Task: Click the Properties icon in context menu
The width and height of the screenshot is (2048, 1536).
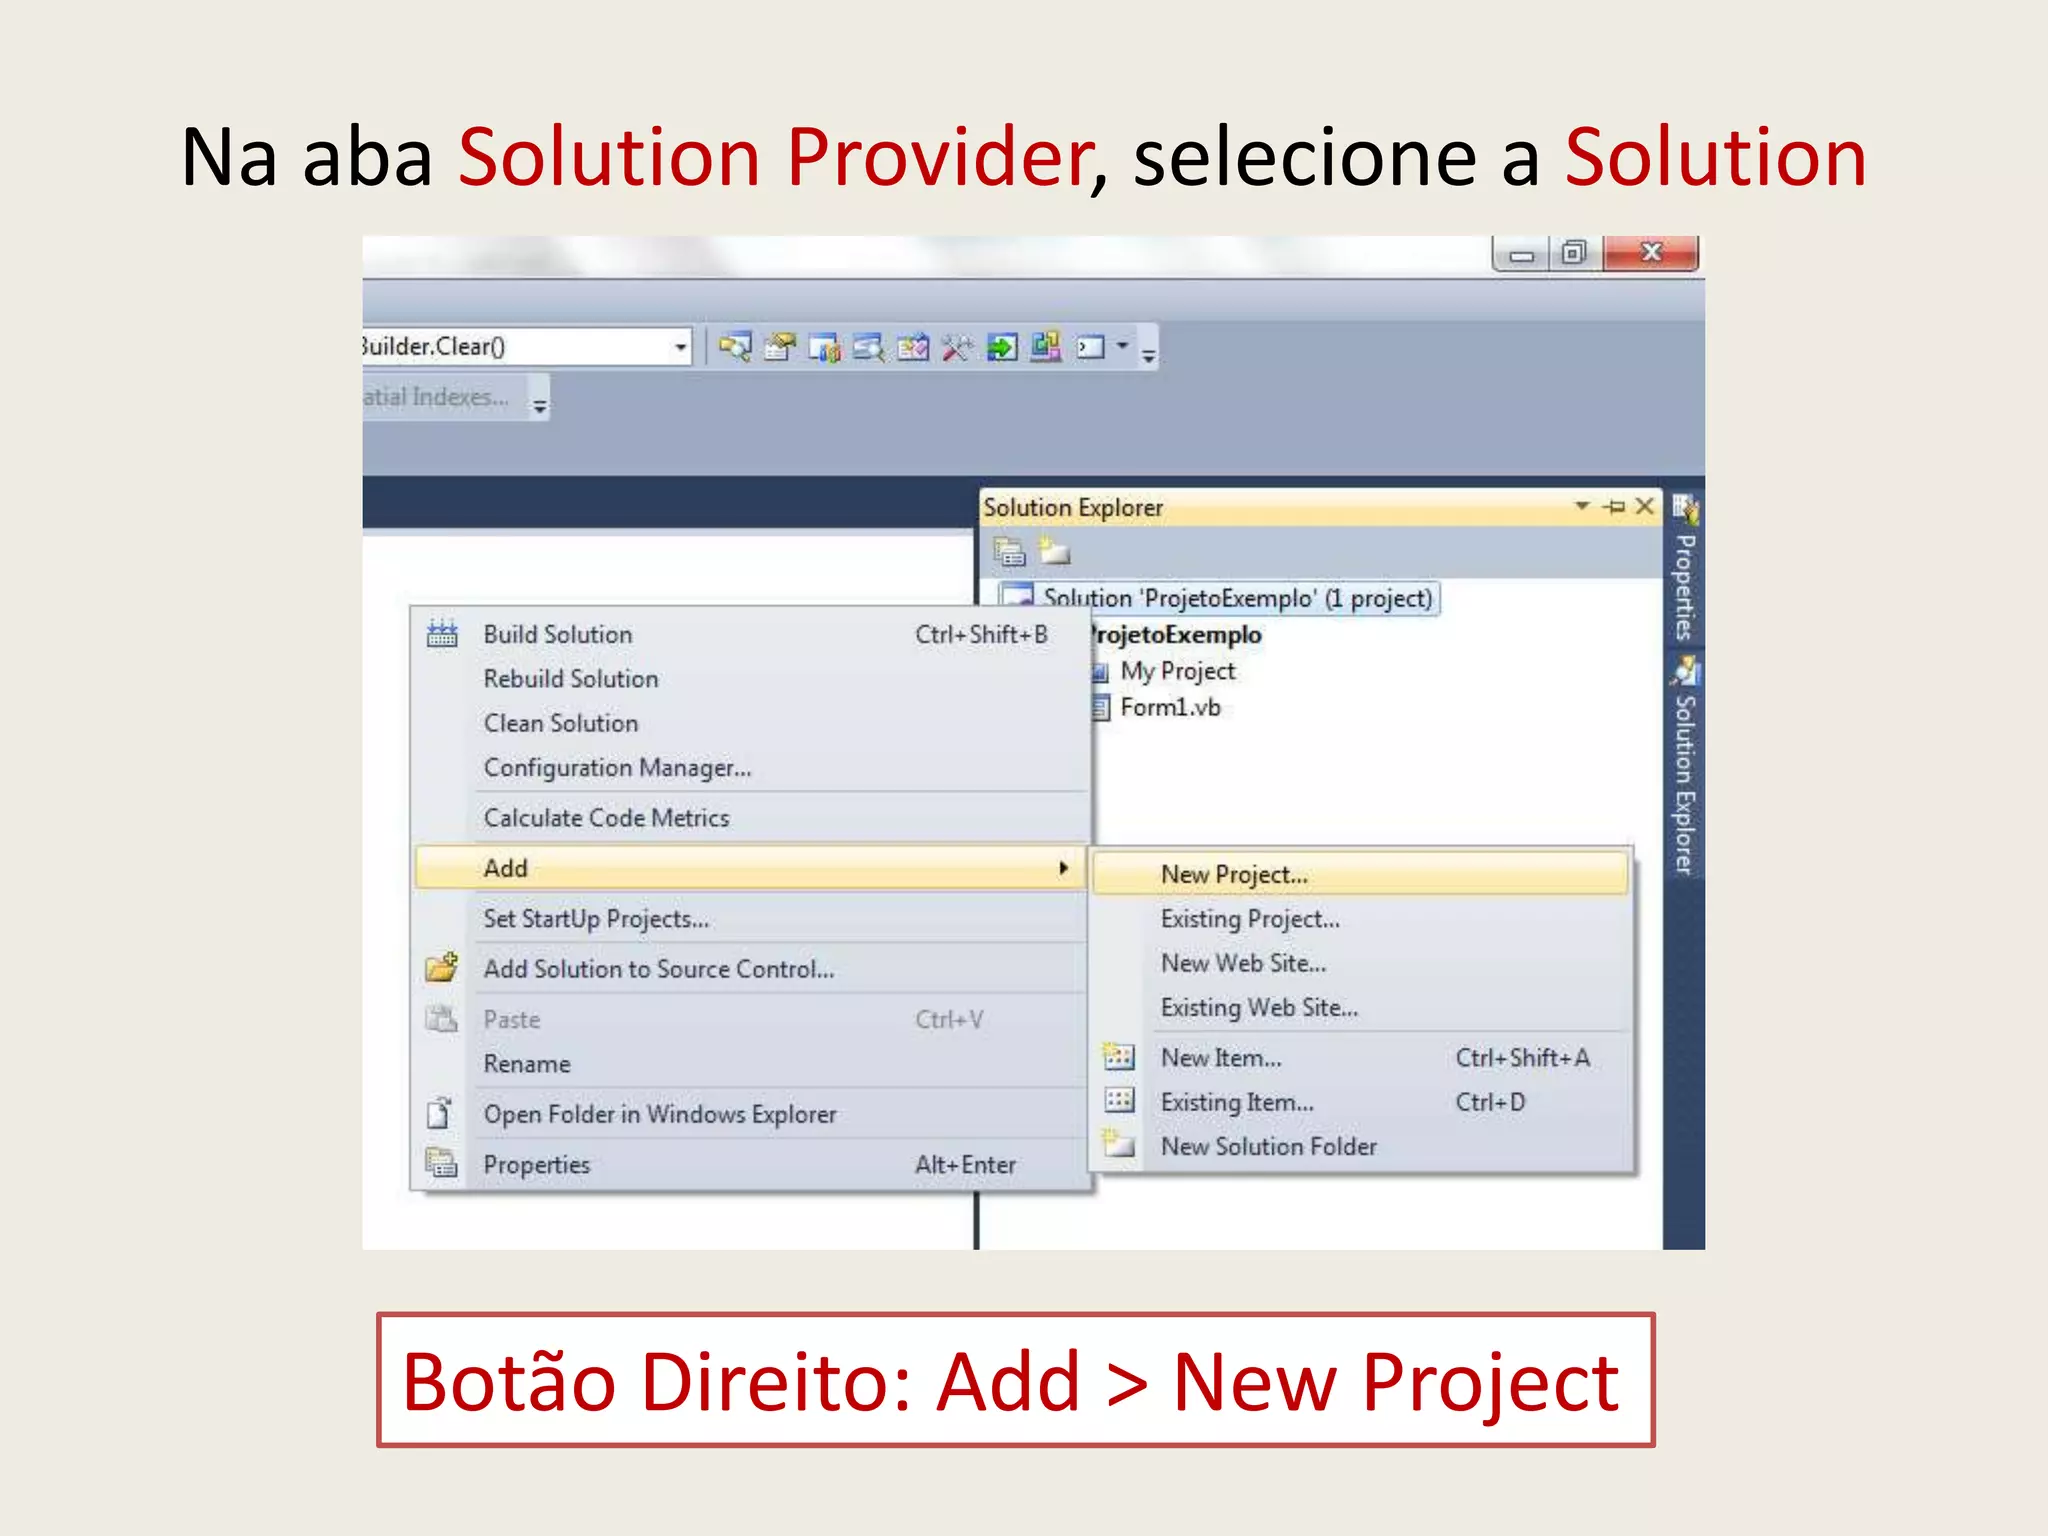Action: 441,1163
